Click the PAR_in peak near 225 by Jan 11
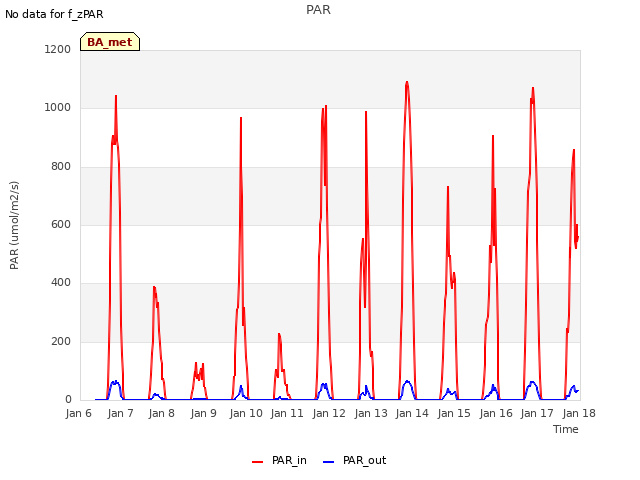Viewport: 640px width, 480px height. [x=279, y=334]
